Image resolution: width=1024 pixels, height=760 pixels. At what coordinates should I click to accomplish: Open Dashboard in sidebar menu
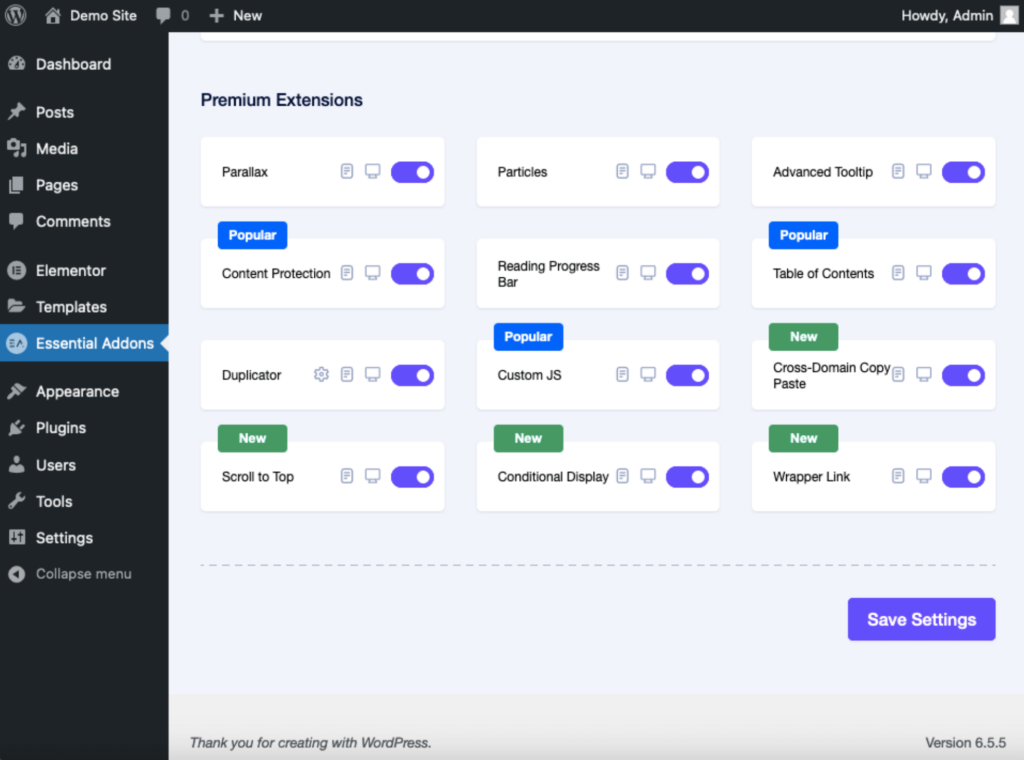[x=84, y=64]
